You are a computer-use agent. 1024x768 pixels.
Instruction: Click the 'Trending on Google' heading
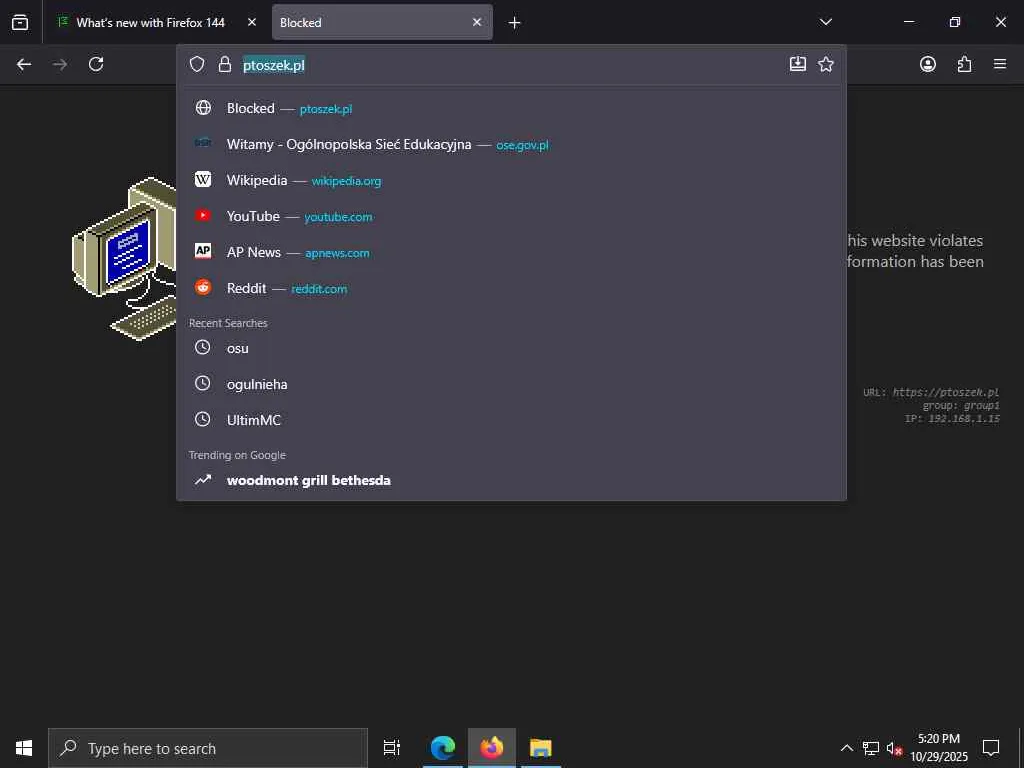(x=237, y=455)
